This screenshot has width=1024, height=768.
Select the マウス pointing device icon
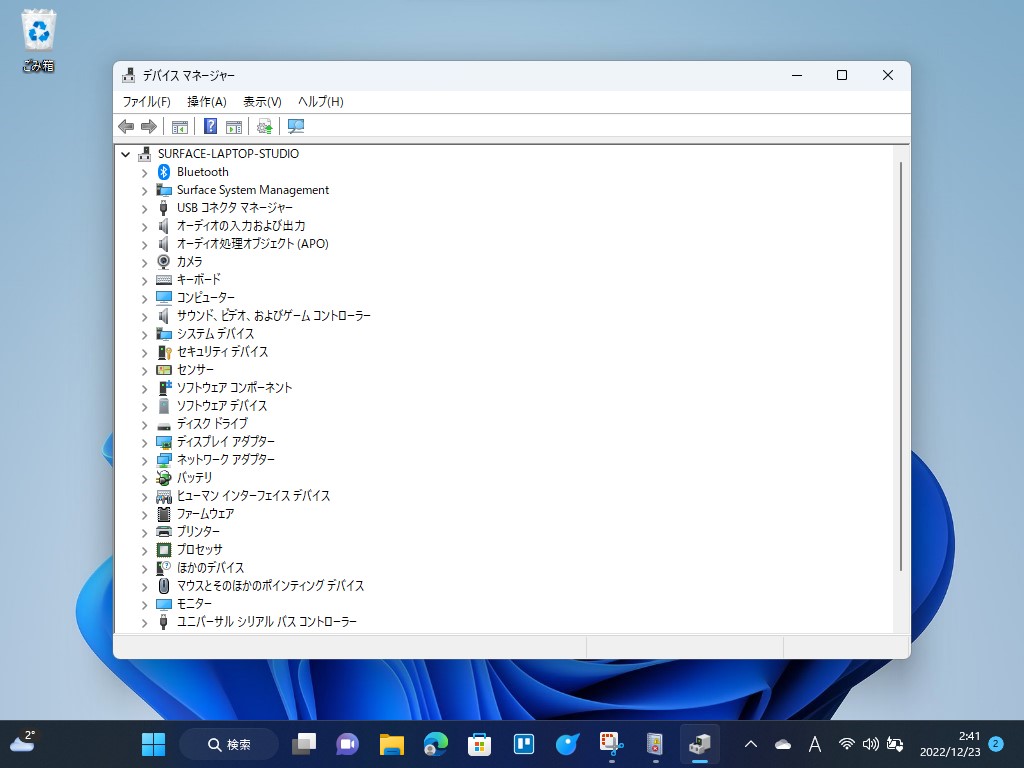point(164,586)
